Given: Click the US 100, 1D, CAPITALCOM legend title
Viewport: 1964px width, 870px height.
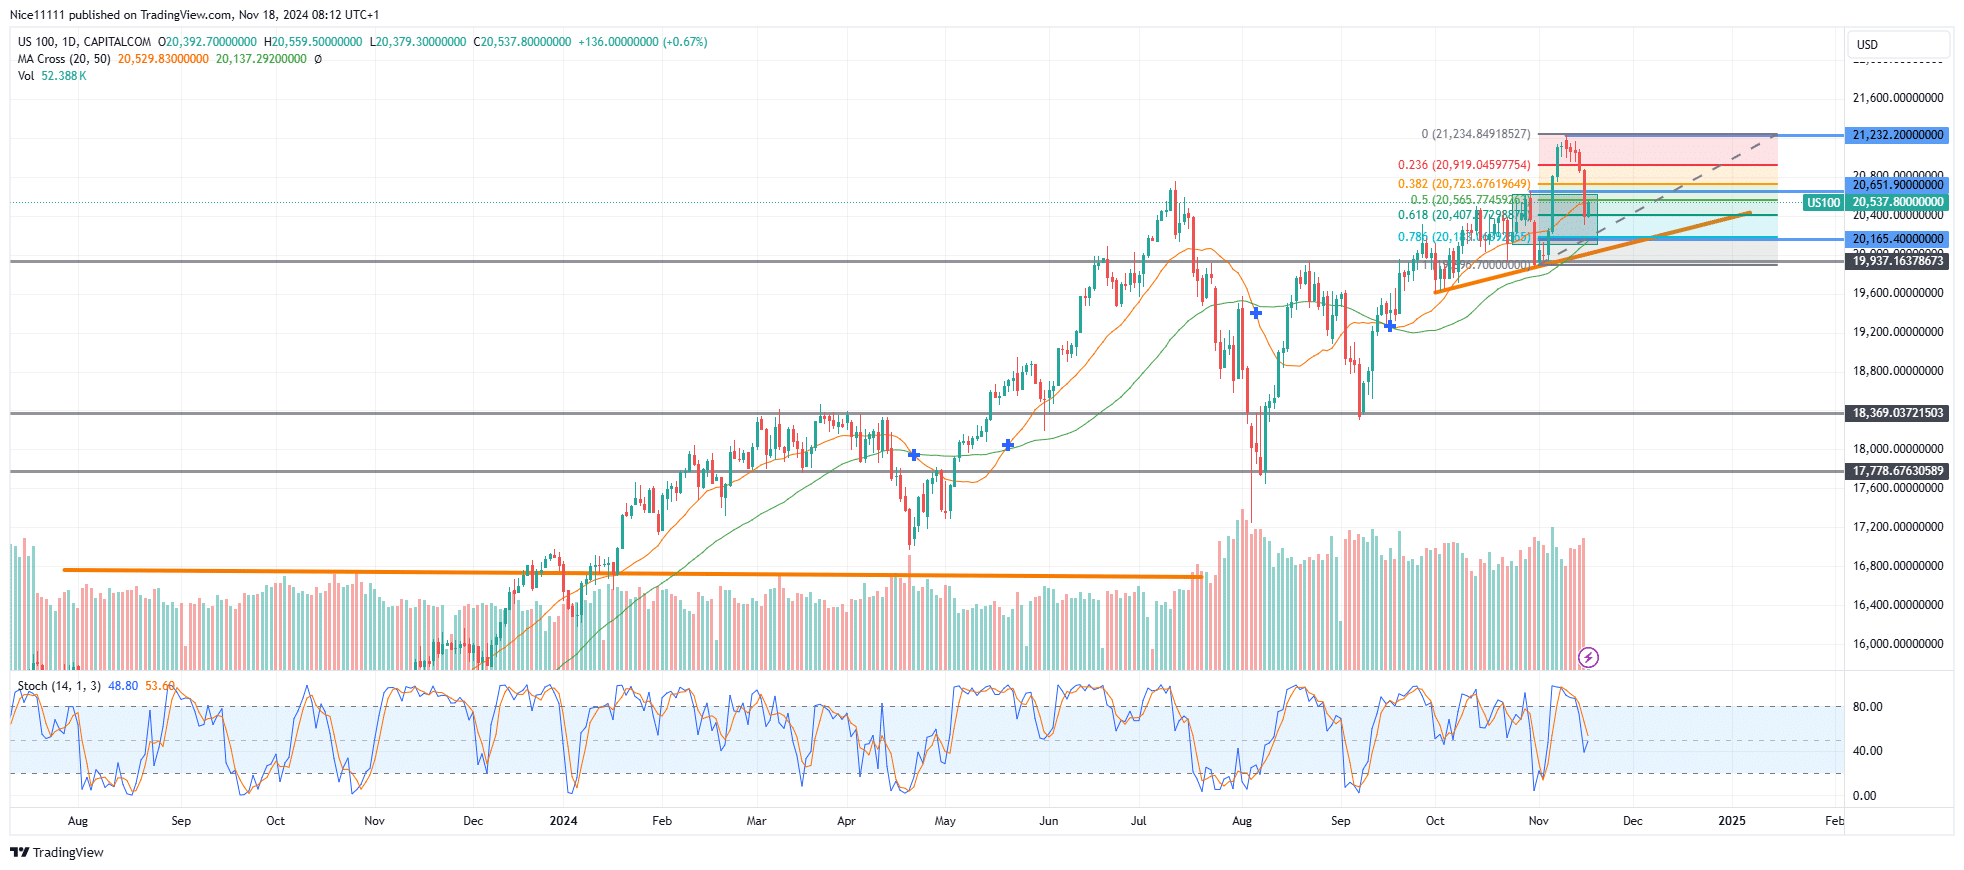Looking at the screenshot, I should pyautogui.click(x=85, y=42).
